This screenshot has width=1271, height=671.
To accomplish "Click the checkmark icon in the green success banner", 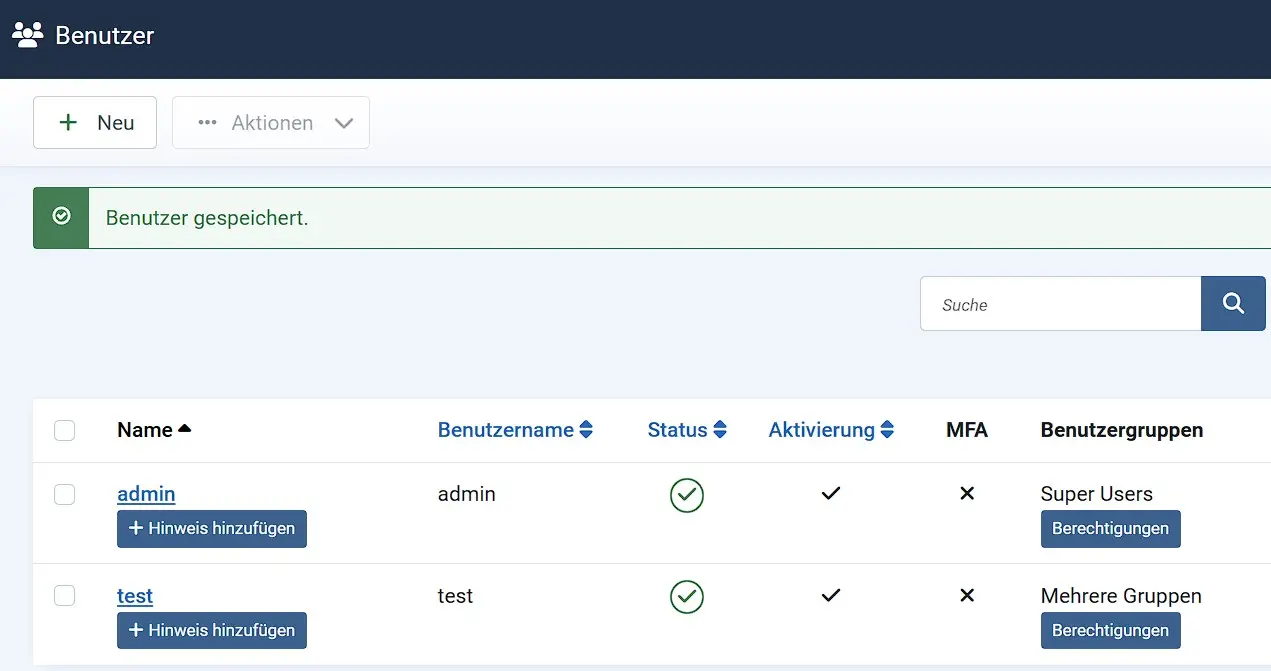I will pyautogui.click(x=61, y=216).
